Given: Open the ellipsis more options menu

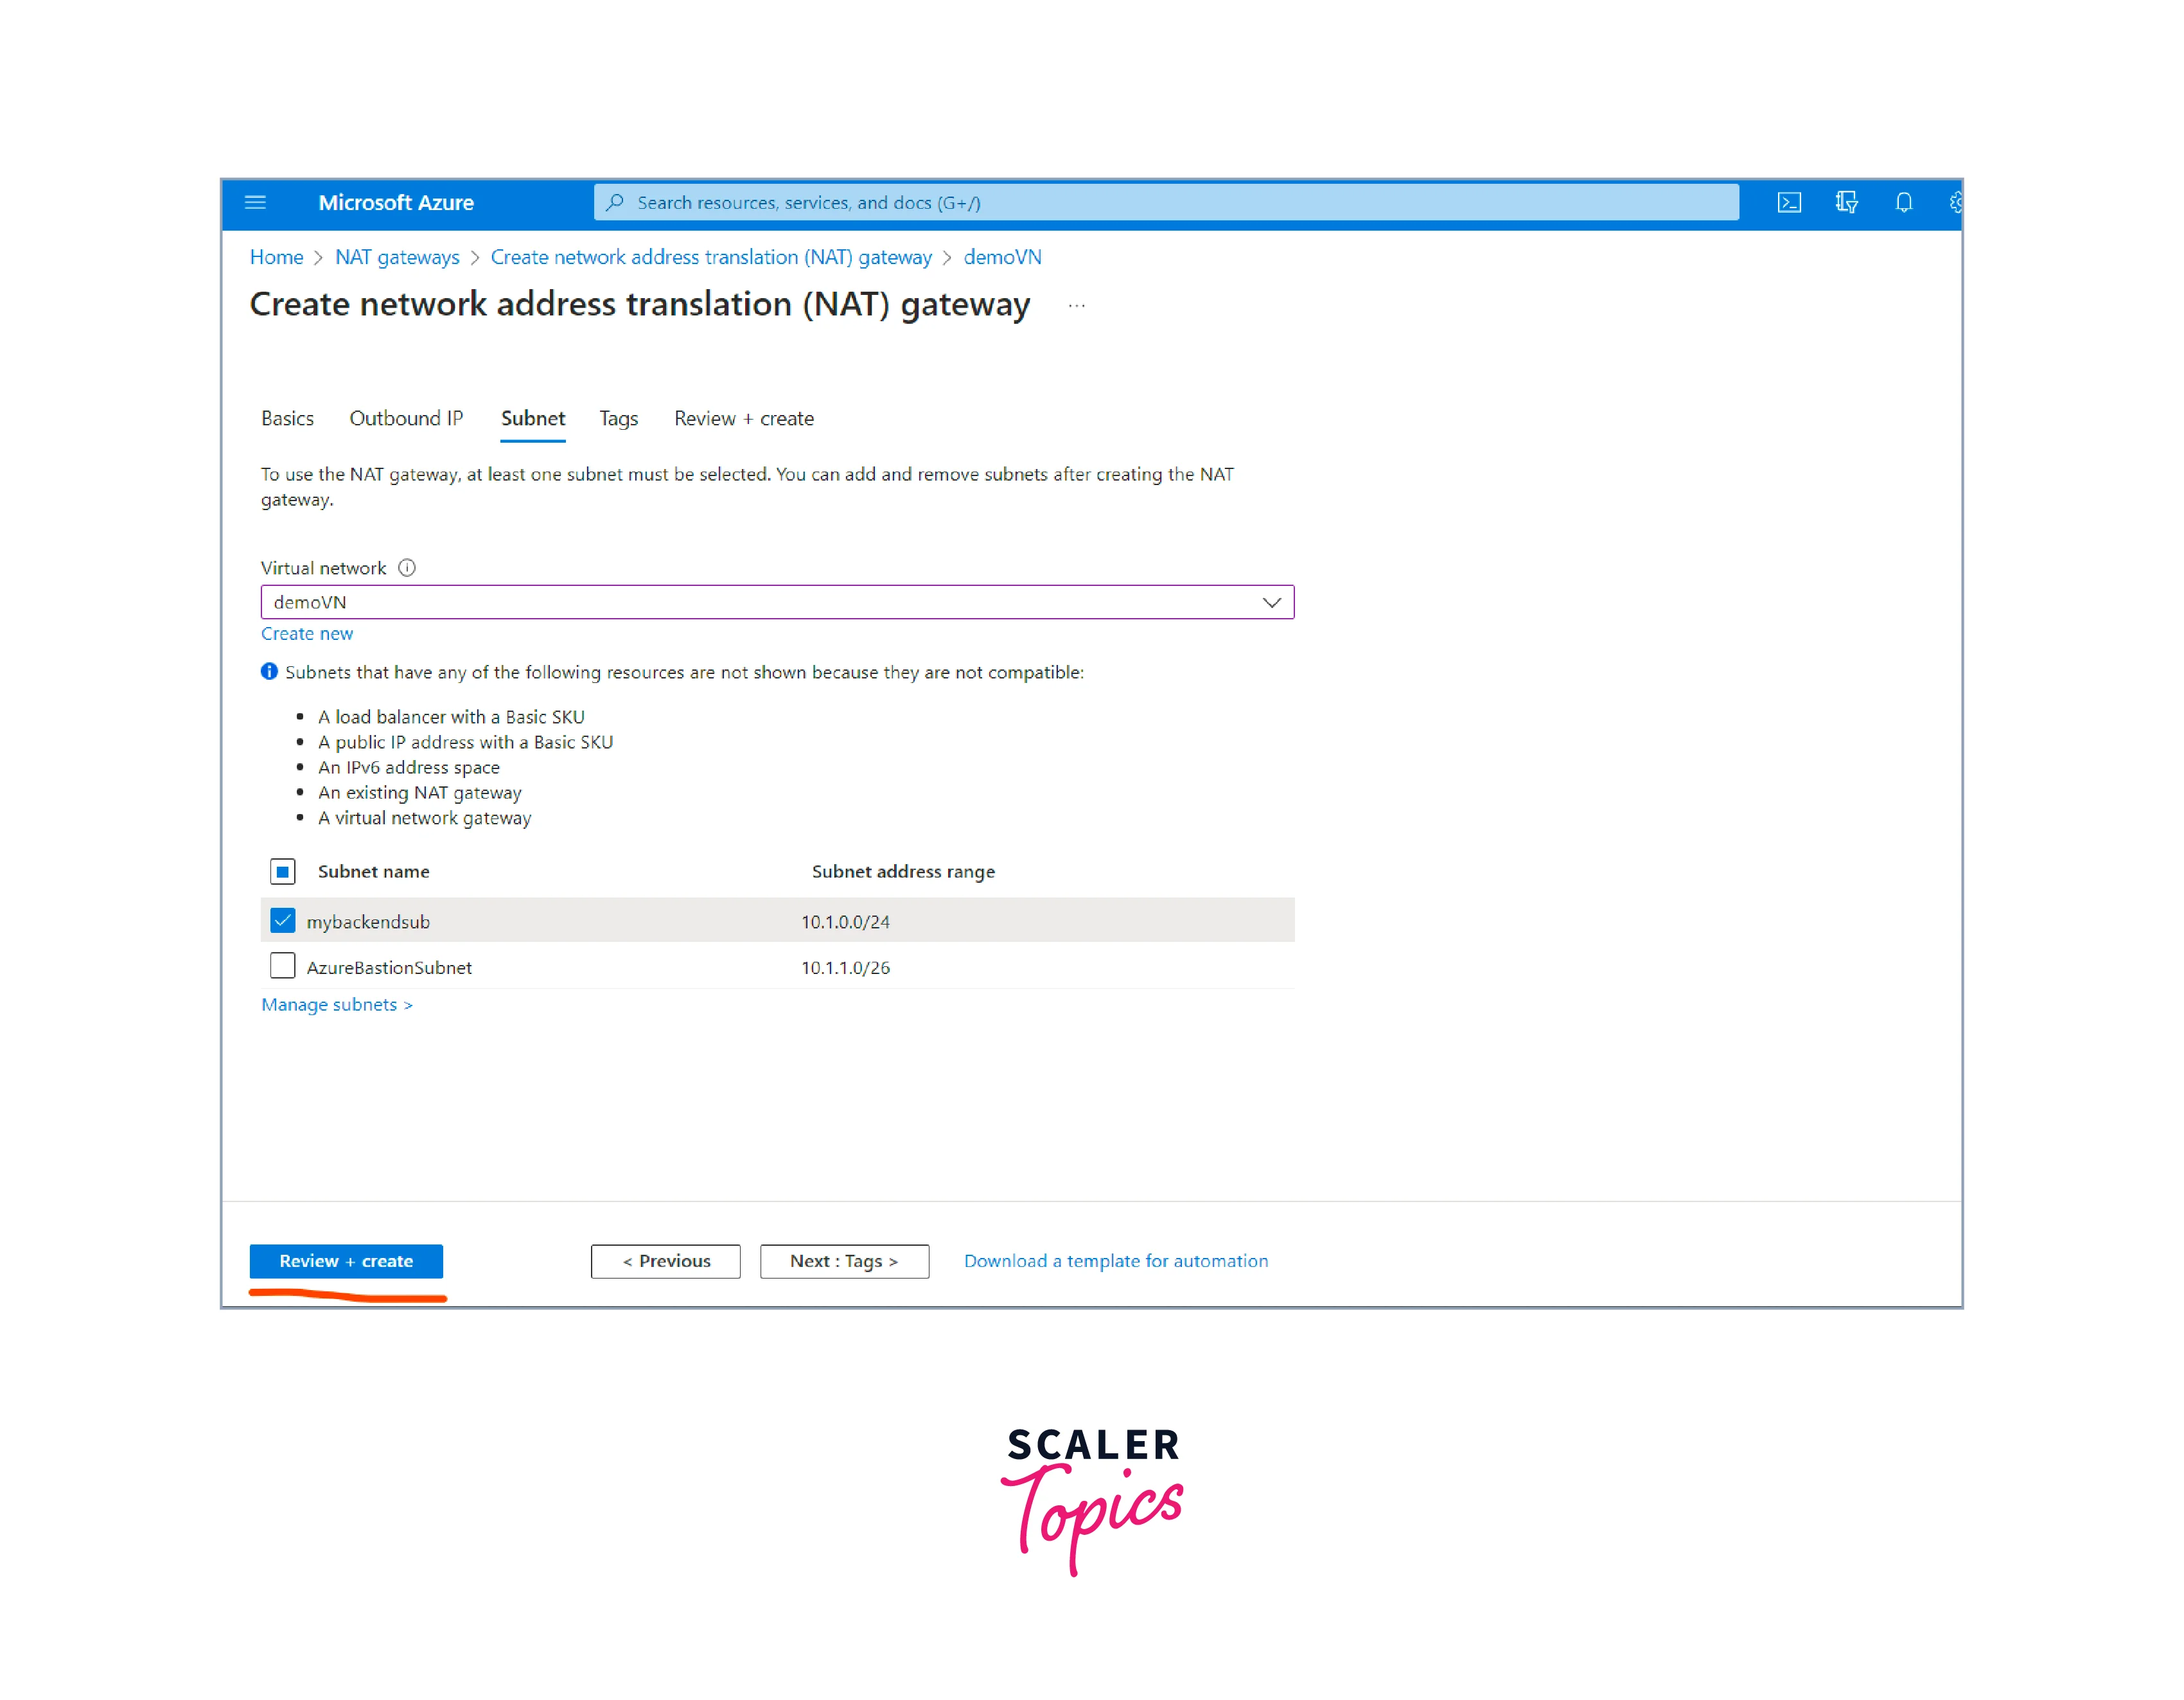Looking at the screenshot, I should click(1076, 306).
